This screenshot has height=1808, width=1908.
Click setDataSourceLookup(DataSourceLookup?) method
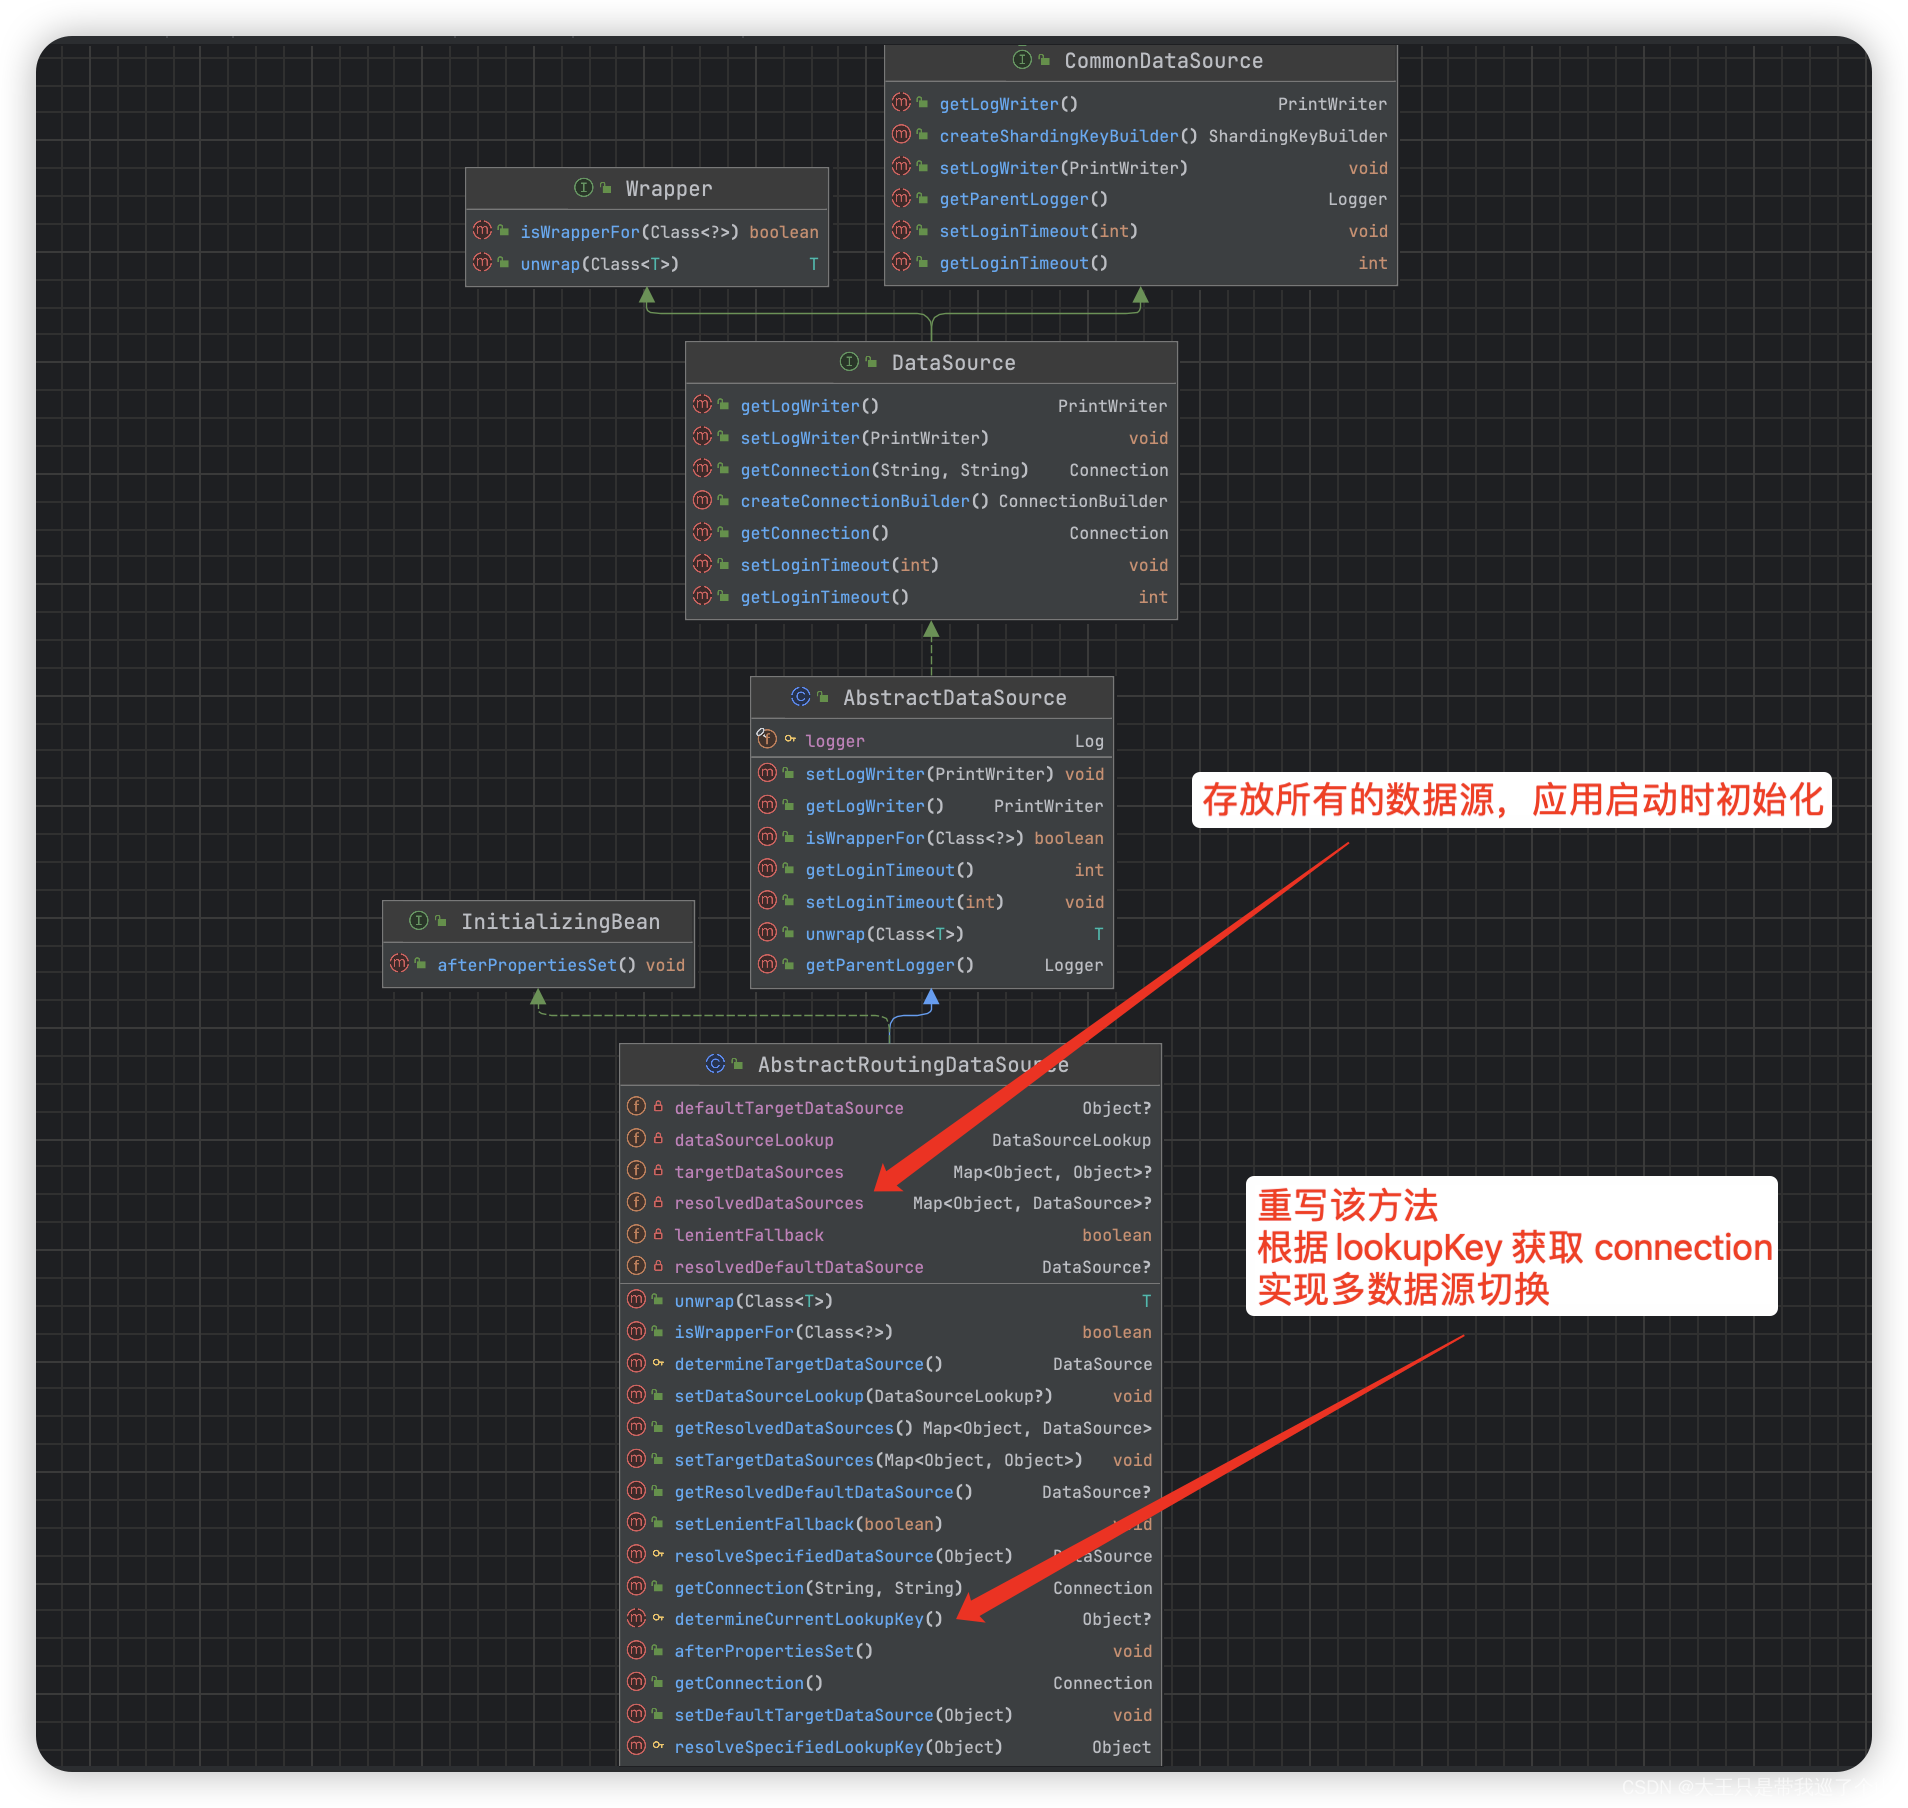click(x=863, y=1396)
